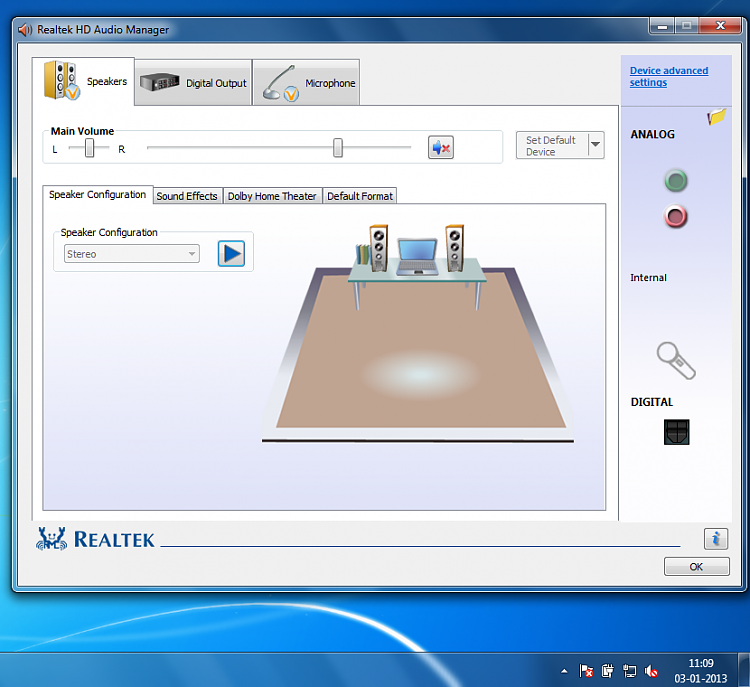Click the network tray icon

629,671
